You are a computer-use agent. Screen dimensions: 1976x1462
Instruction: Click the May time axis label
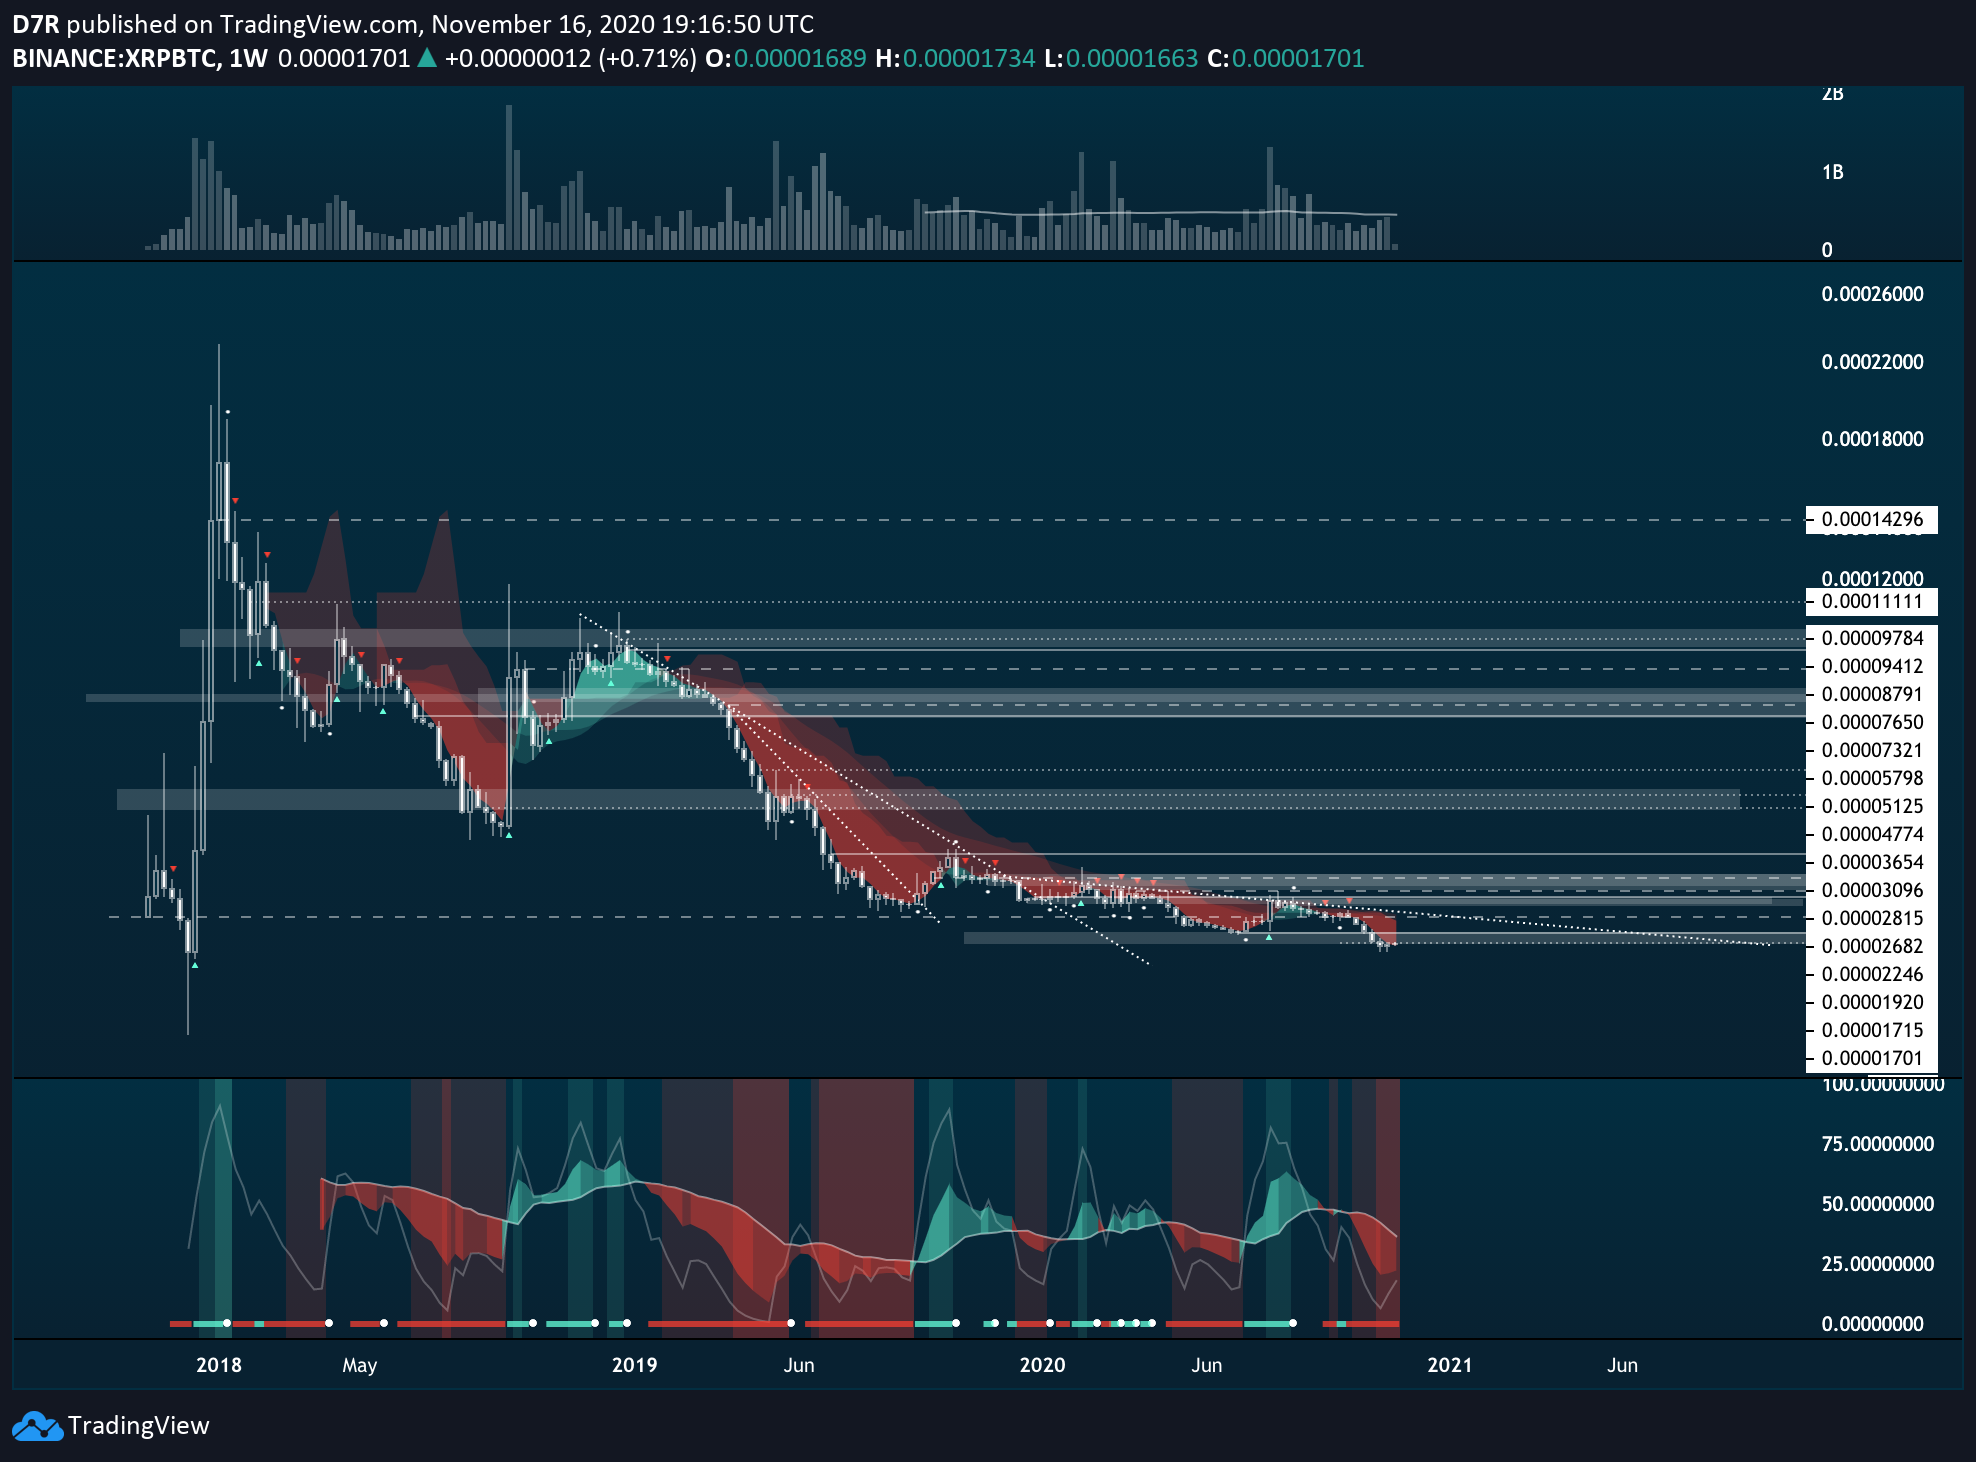(359, 1365)
